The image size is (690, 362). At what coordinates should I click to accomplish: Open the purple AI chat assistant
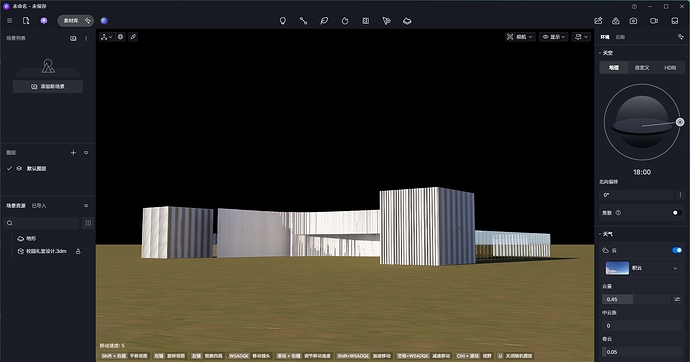coord(44,21)
